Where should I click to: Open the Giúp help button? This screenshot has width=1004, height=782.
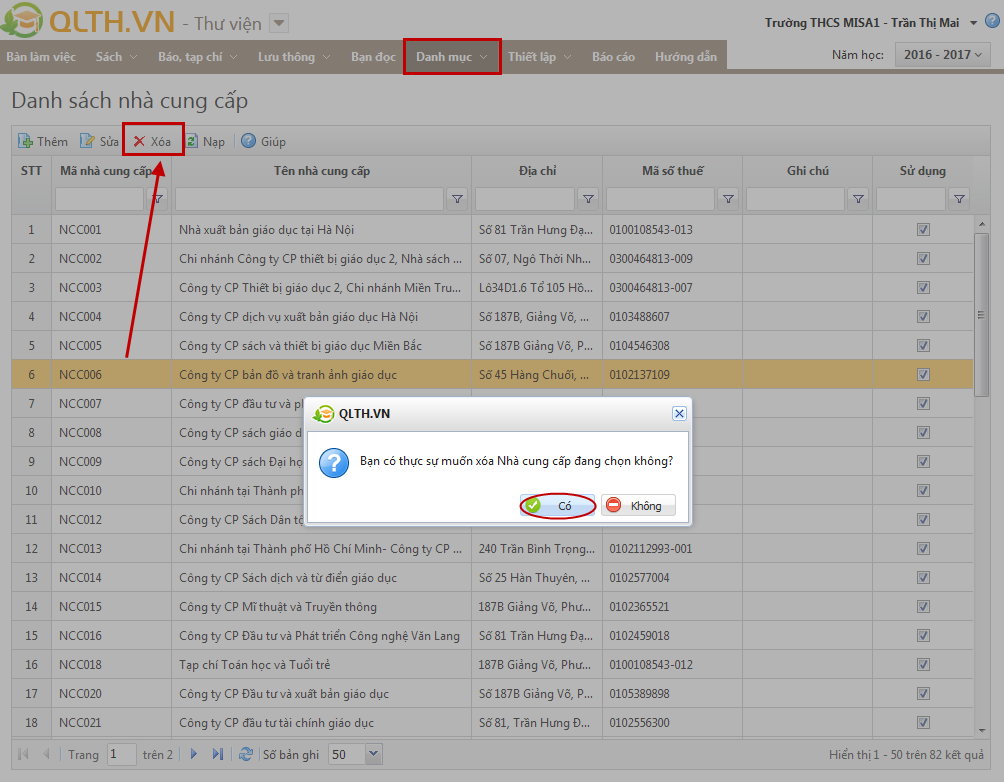(x=264, y=142)
